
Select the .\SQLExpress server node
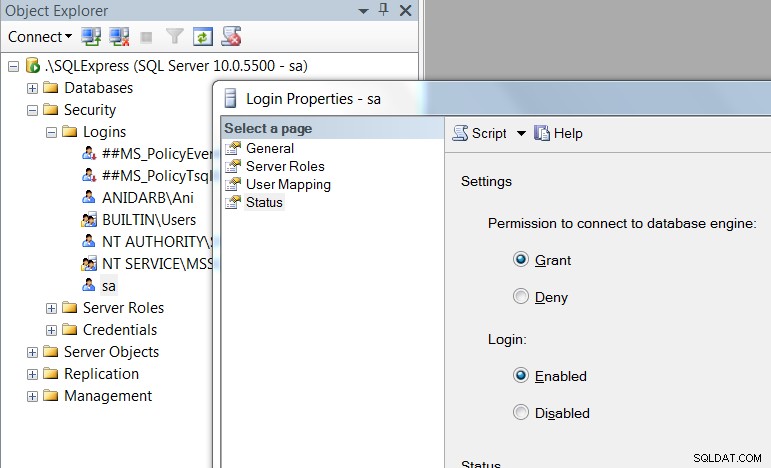[176, 66]
